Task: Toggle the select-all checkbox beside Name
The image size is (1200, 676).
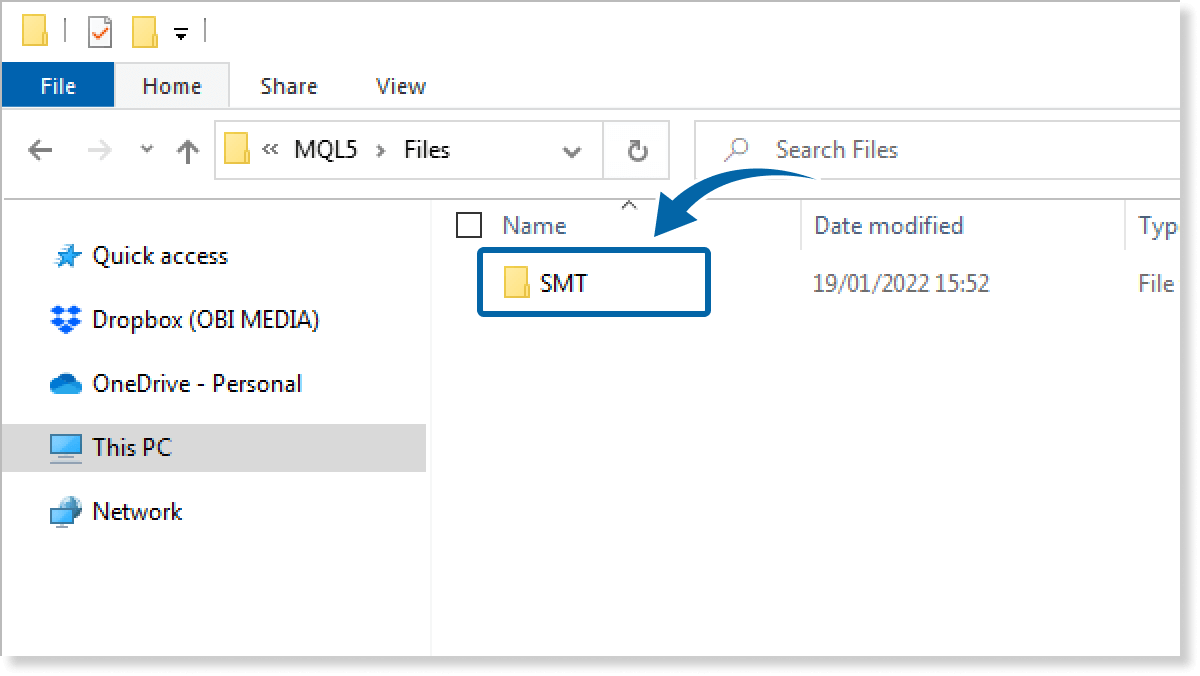Action: 468,226
